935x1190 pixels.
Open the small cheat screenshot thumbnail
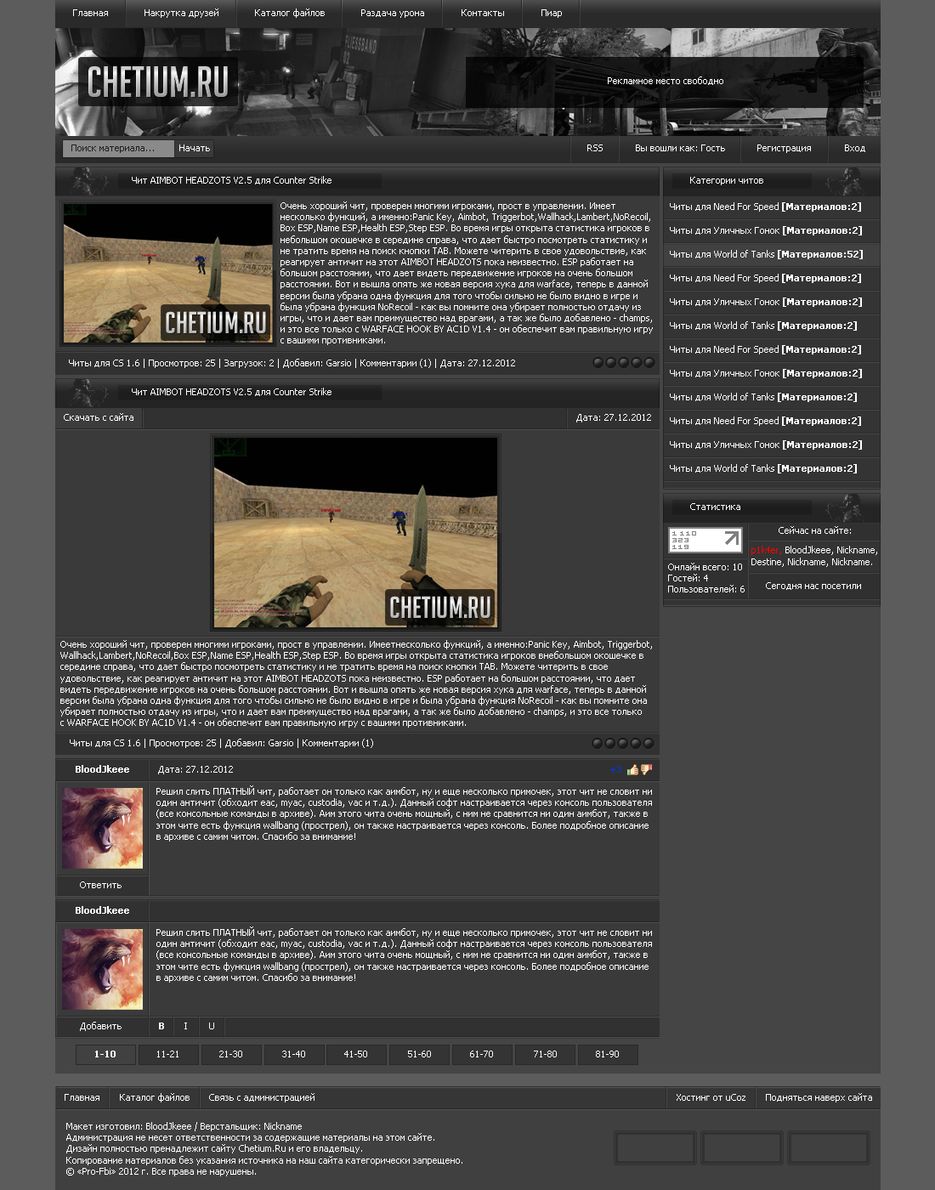tap(168, 273)
